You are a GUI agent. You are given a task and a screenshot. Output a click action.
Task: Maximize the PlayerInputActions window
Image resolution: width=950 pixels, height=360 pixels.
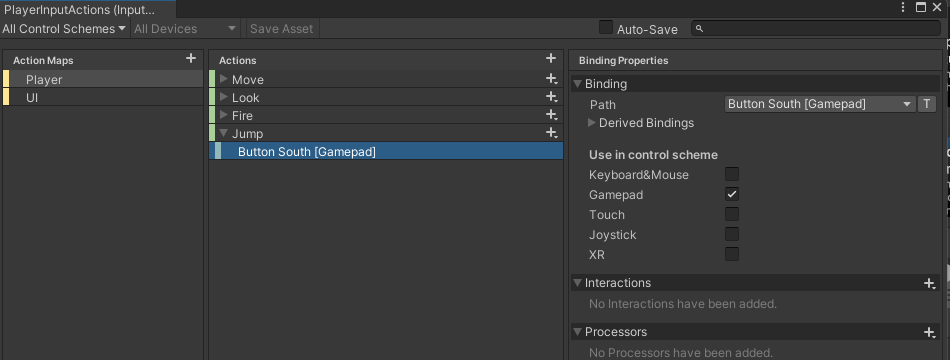pos(921,7)
